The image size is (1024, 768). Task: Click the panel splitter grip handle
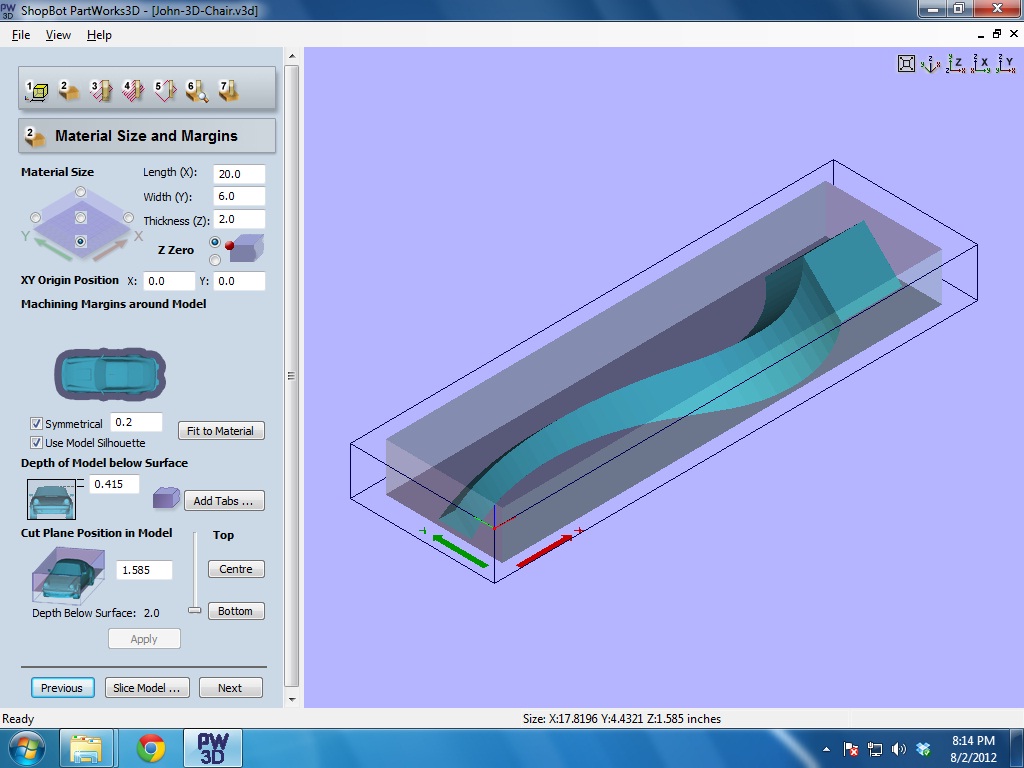coord(291,376)
